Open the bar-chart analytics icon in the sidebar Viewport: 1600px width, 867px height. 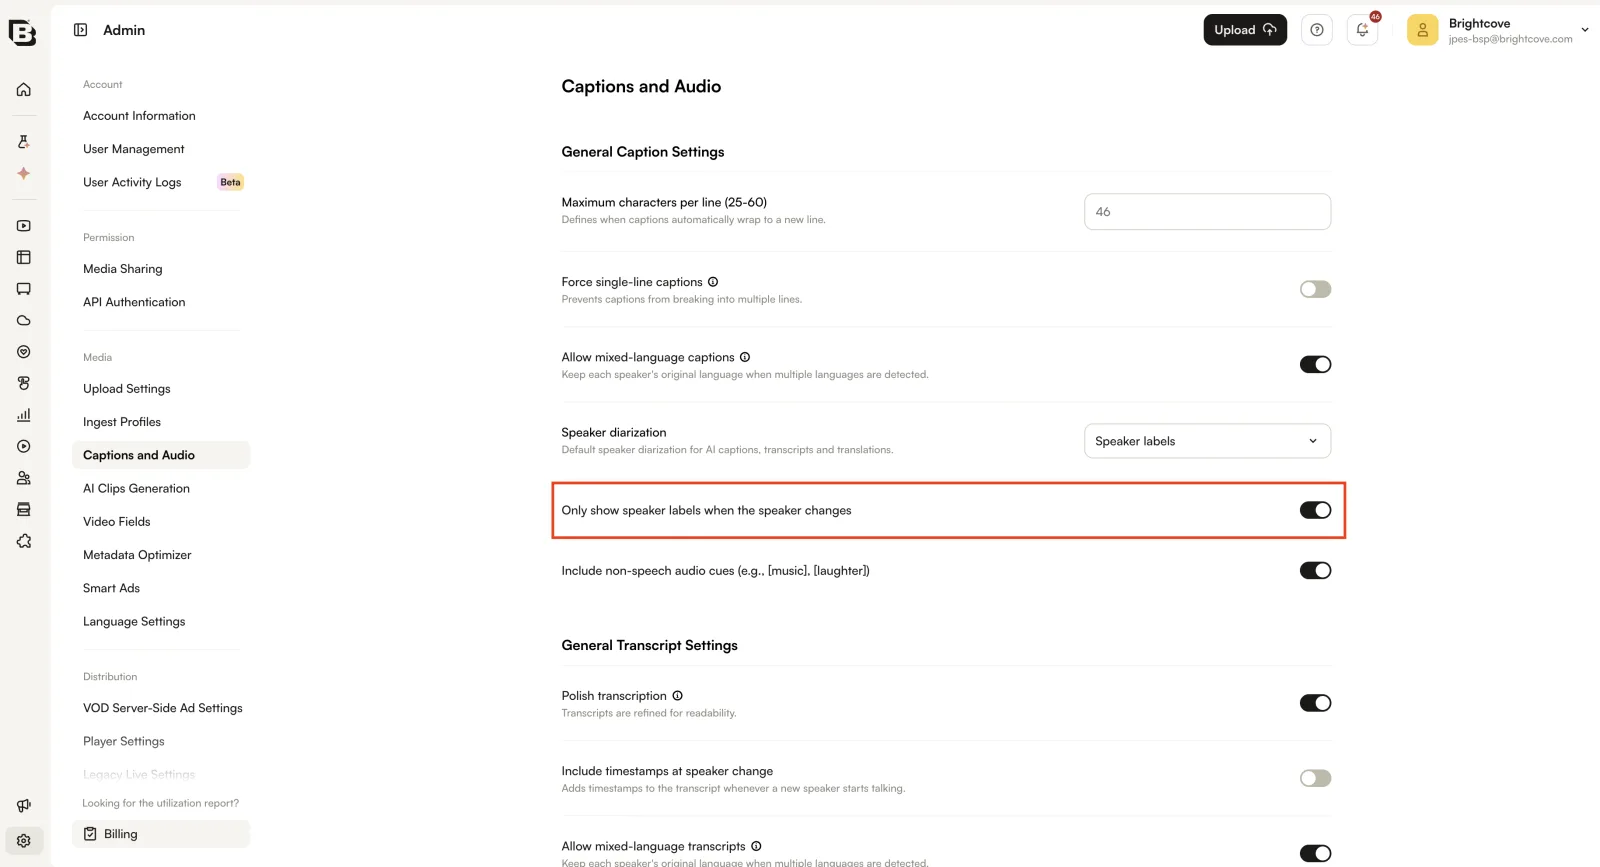(24, 415)
